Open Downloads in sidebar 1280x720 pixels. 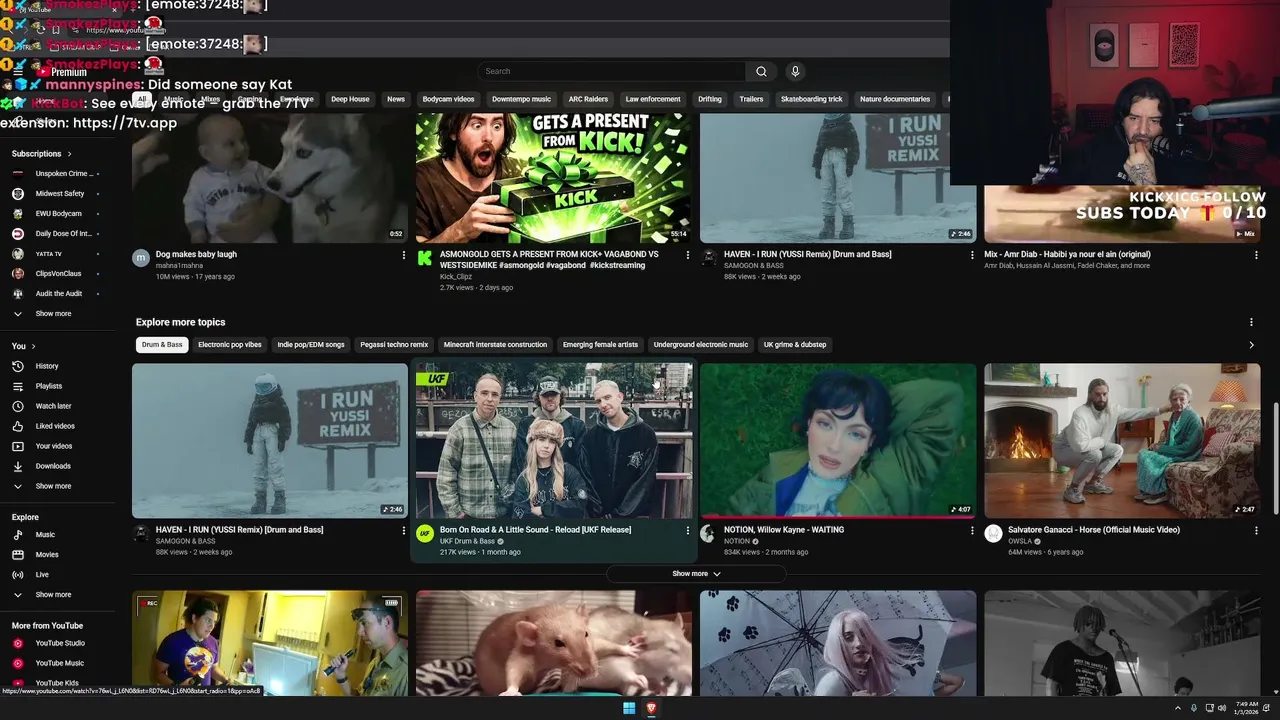pos(53,466)
